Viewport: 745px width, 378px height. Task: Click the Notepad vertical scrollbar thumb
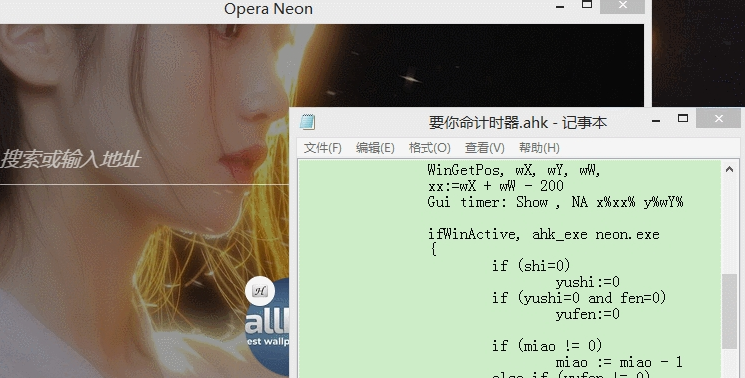pyautogui.click(x=729, y=312)
